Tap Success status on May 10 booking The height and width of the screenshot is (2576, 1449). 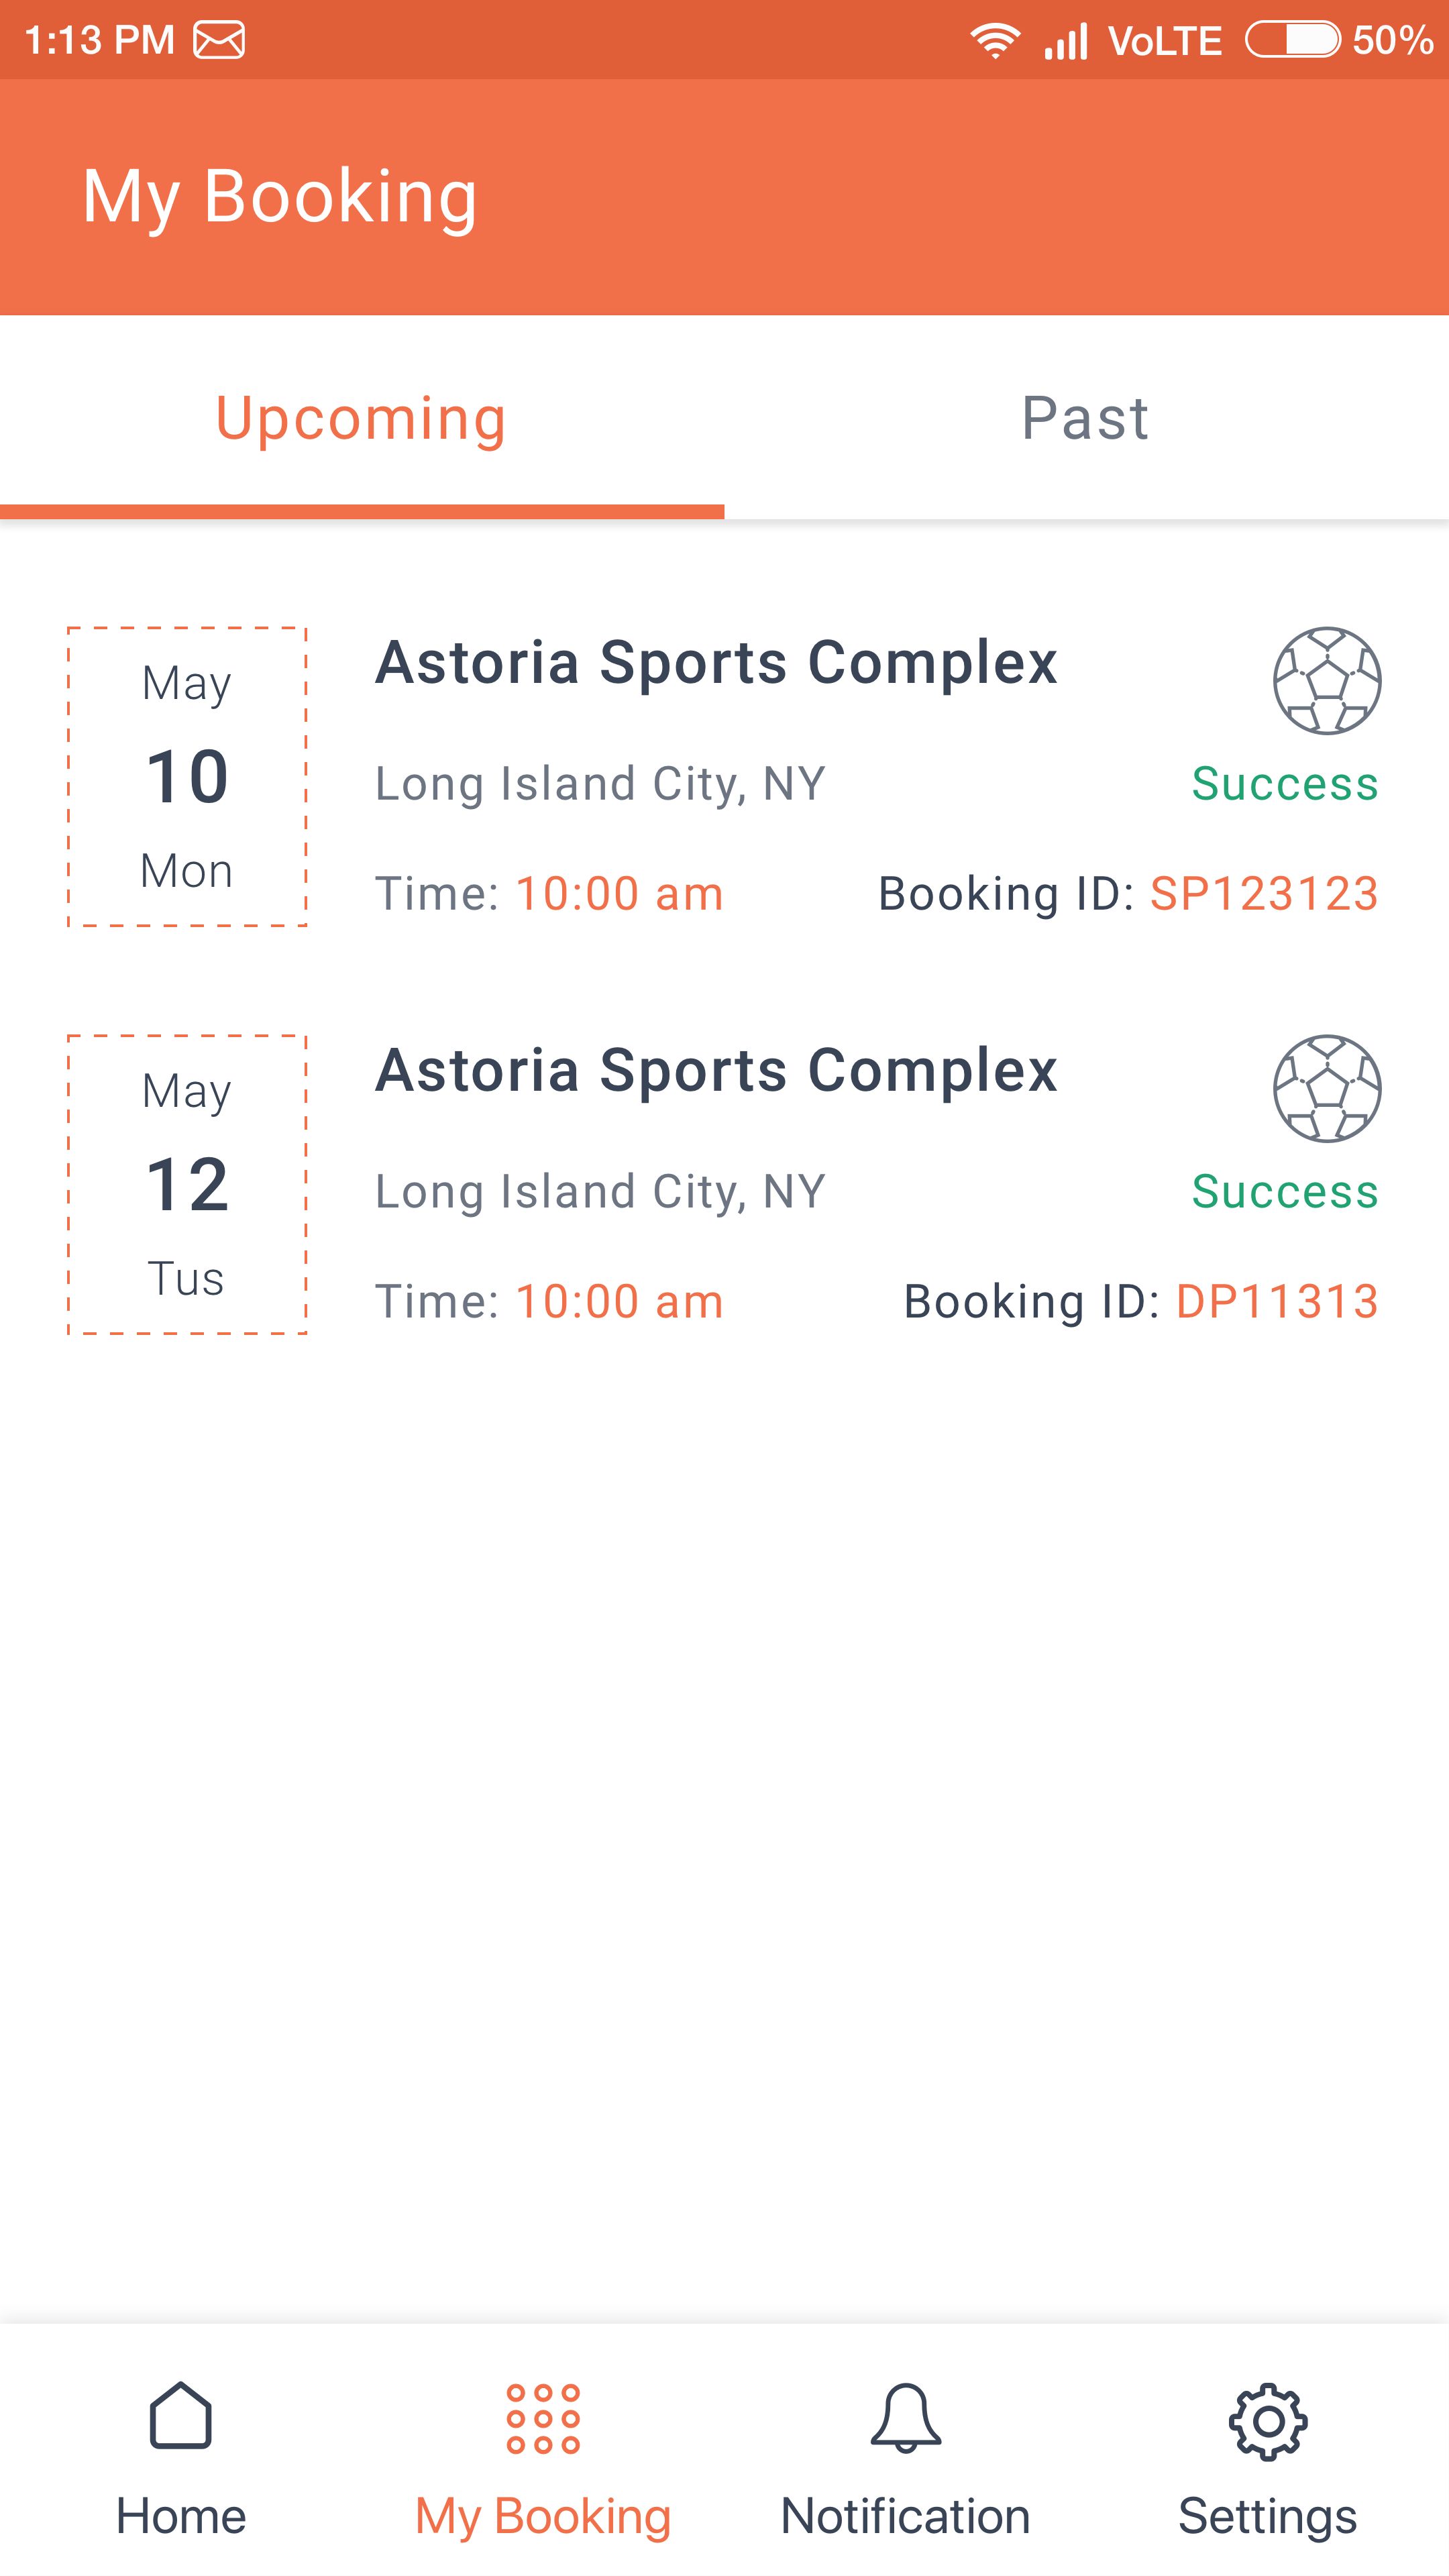pos(1285,784)
